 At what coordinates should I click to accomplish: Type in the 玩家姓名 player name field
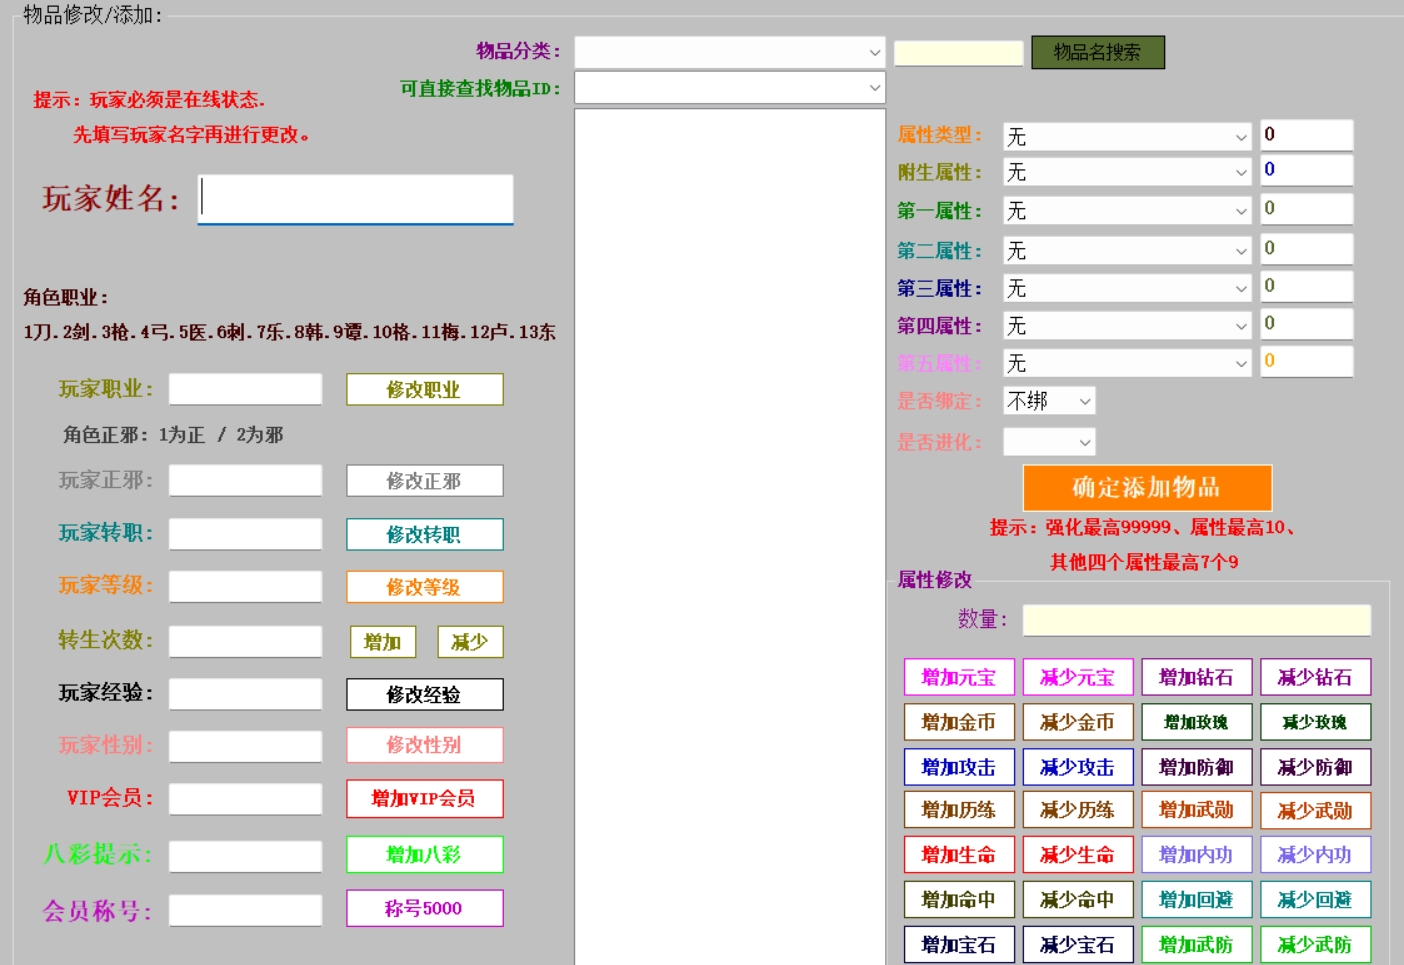pyautogui.click(x=355, y=200)
